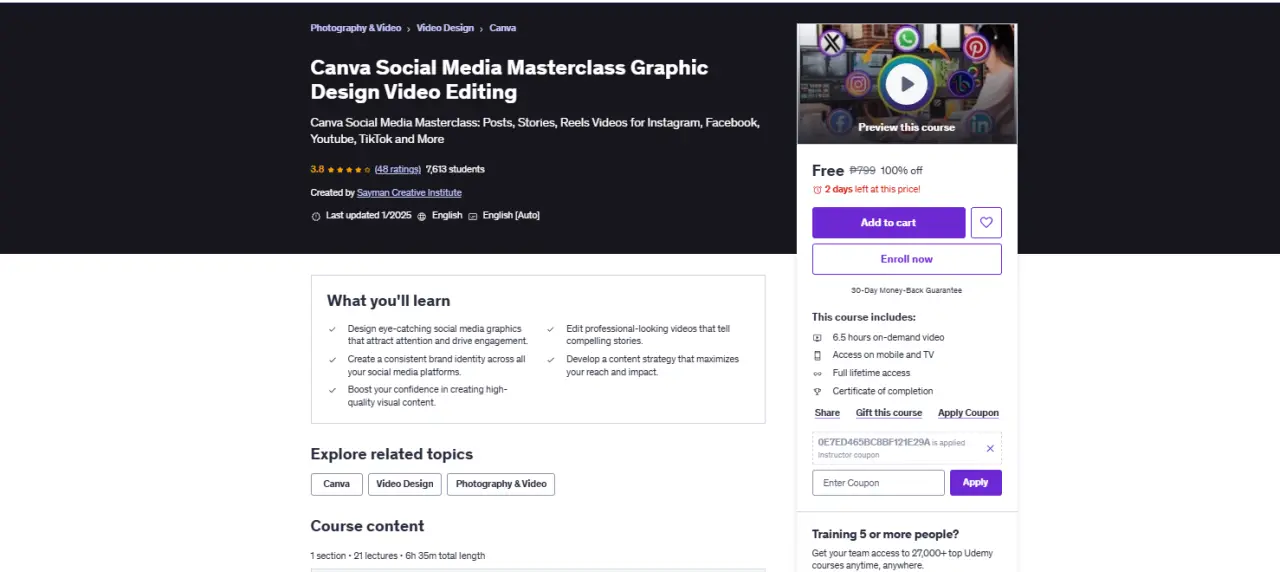Click the Share link
This screenshot has height=572, width=1280.
pos(827,413)
